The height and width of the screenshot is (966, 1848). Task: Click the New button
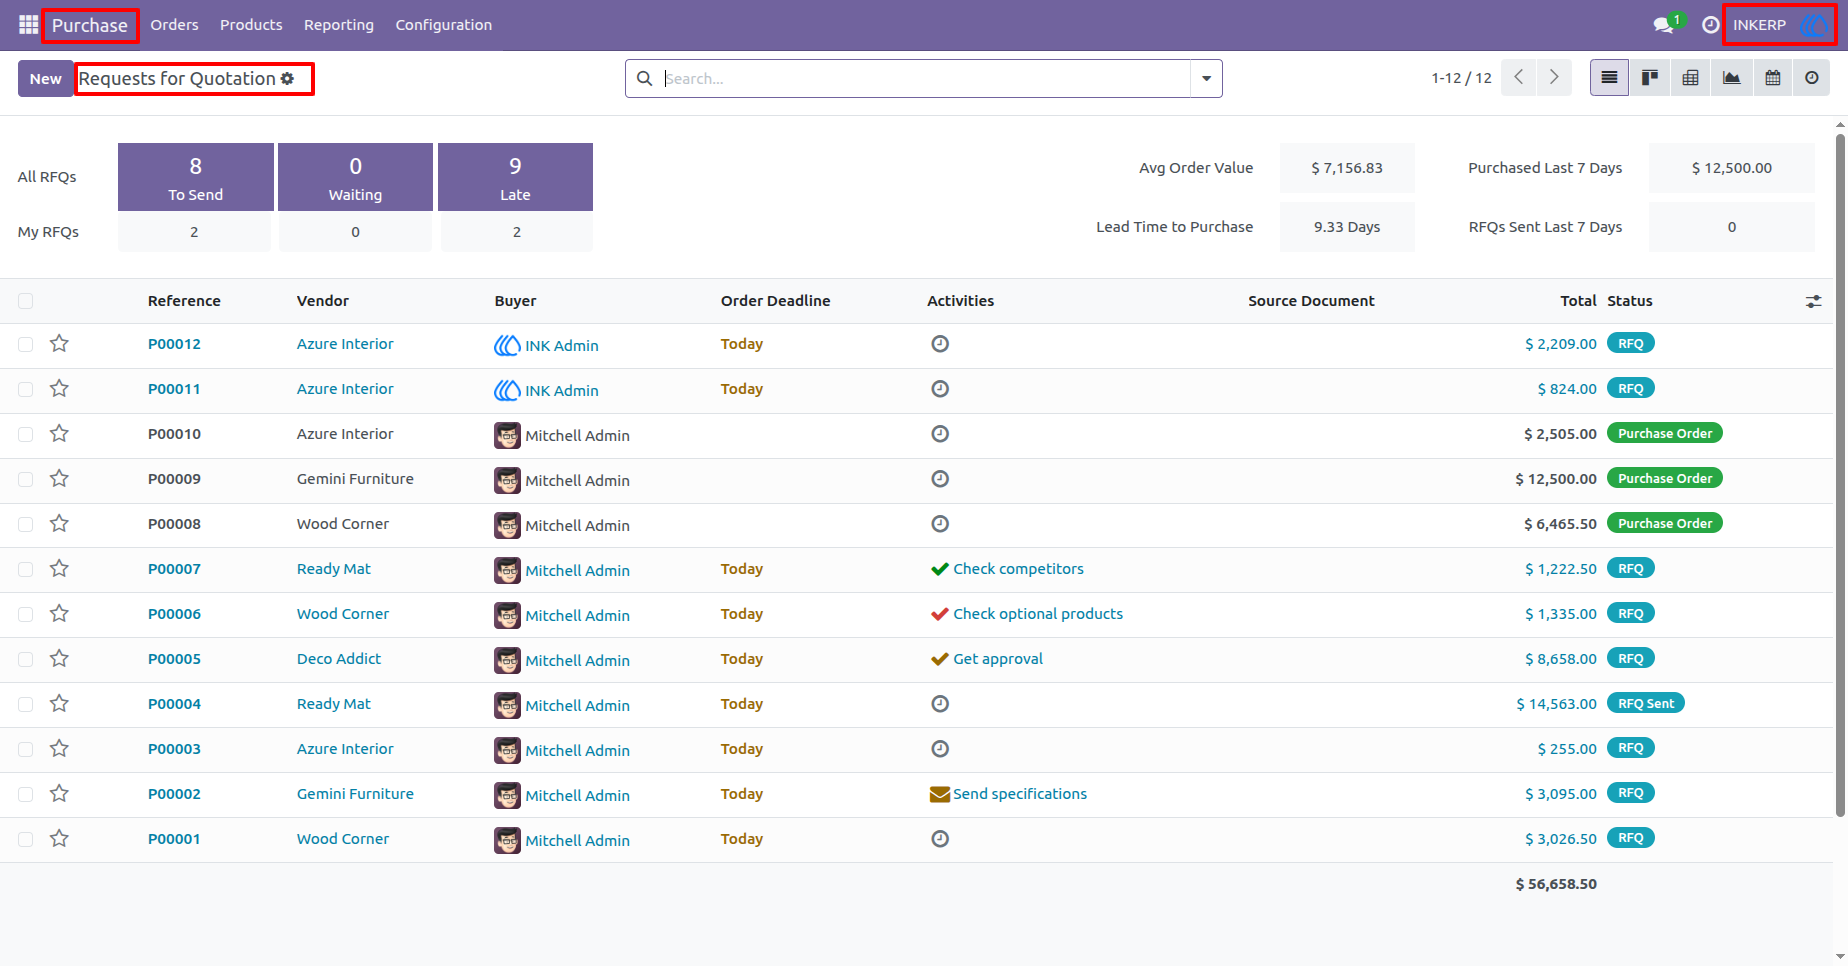click(45, 78)
